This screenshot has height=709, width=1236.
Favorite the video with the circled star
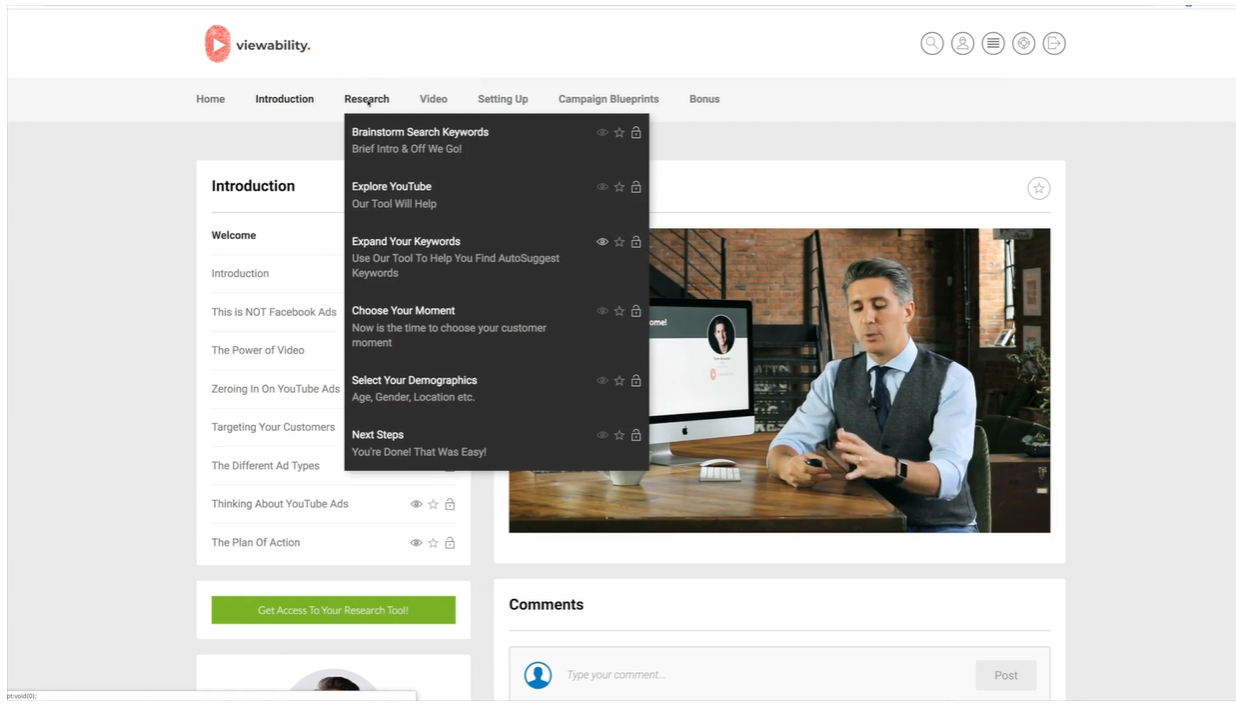click(x=1039, y=188)
